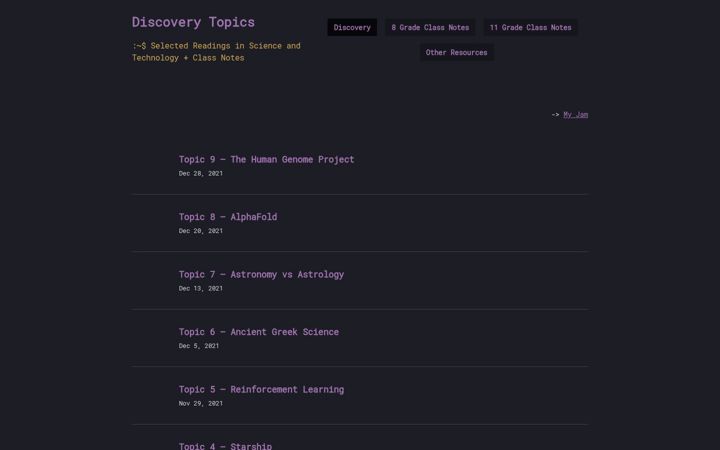The height and width of the screenshot is (450, 720).
Task: Open Topic 9 — The Human Genome Project
Action: tap(266, 159)
